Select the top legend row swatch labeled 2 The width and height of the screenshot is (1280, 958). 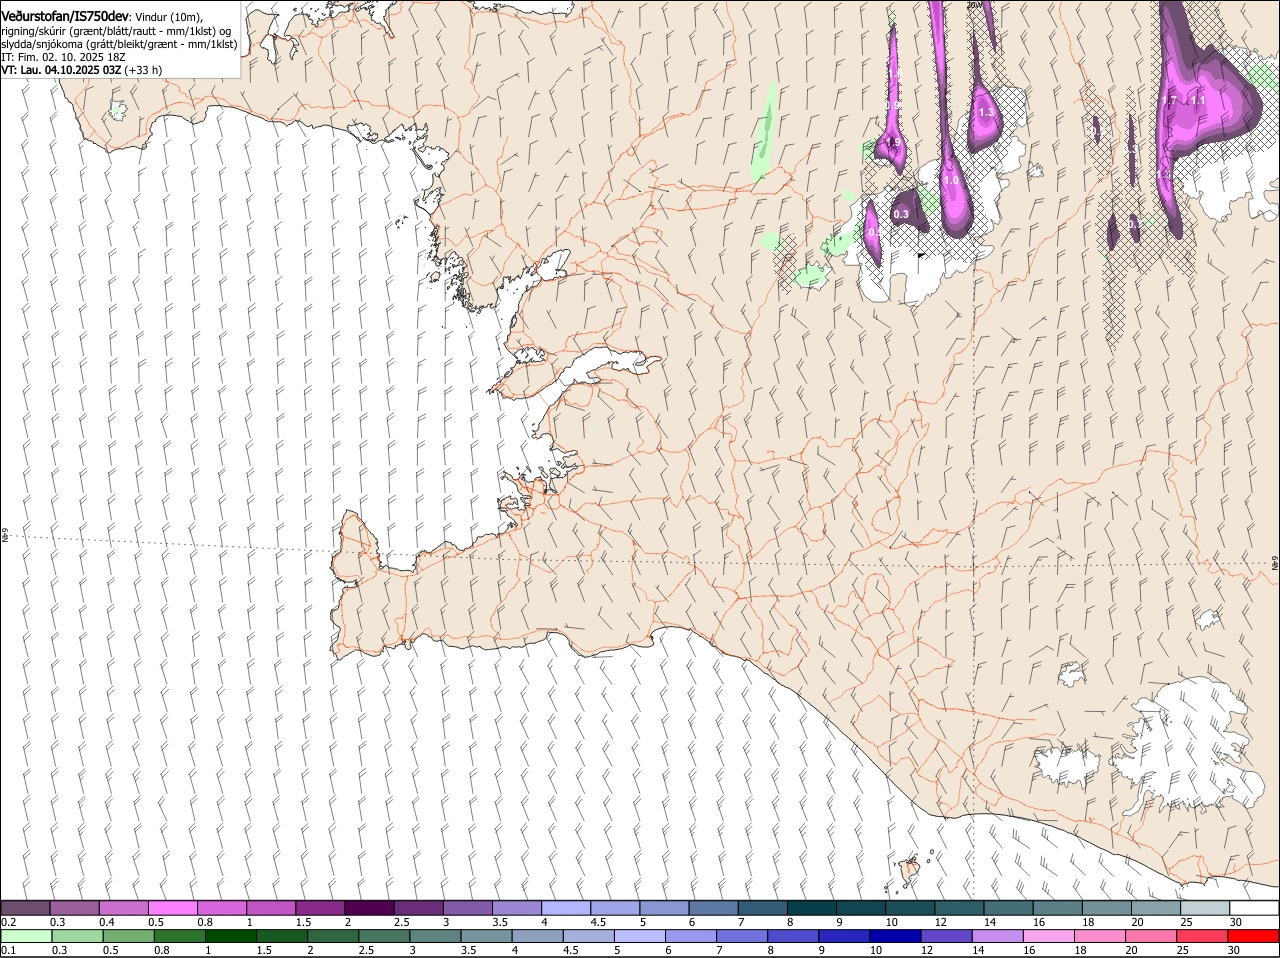coord(369,908)
